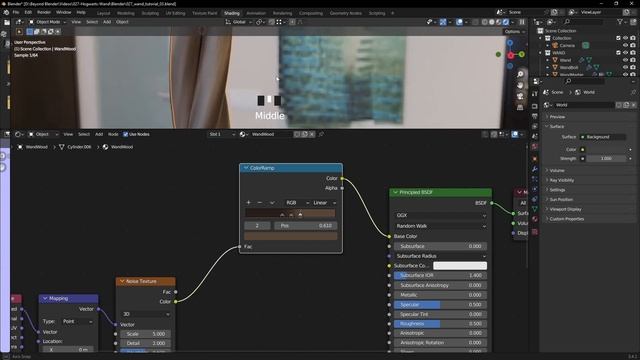Image resolution: width=640 pixels, height=360 pixels.
Task: Switch viewport shading to rendered mode
Action: point(506,22)
